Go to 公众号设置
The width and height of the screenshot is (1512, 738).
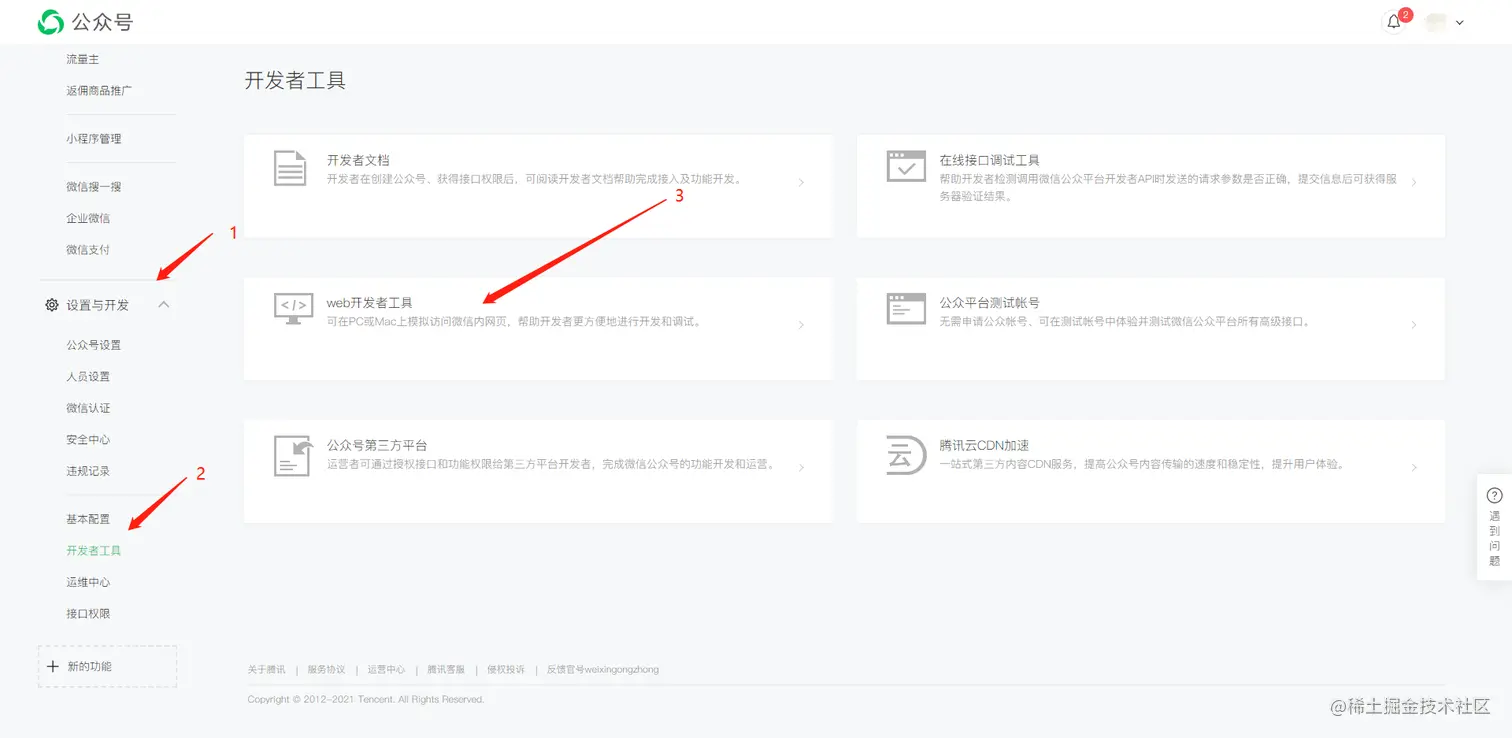point(94,345)
